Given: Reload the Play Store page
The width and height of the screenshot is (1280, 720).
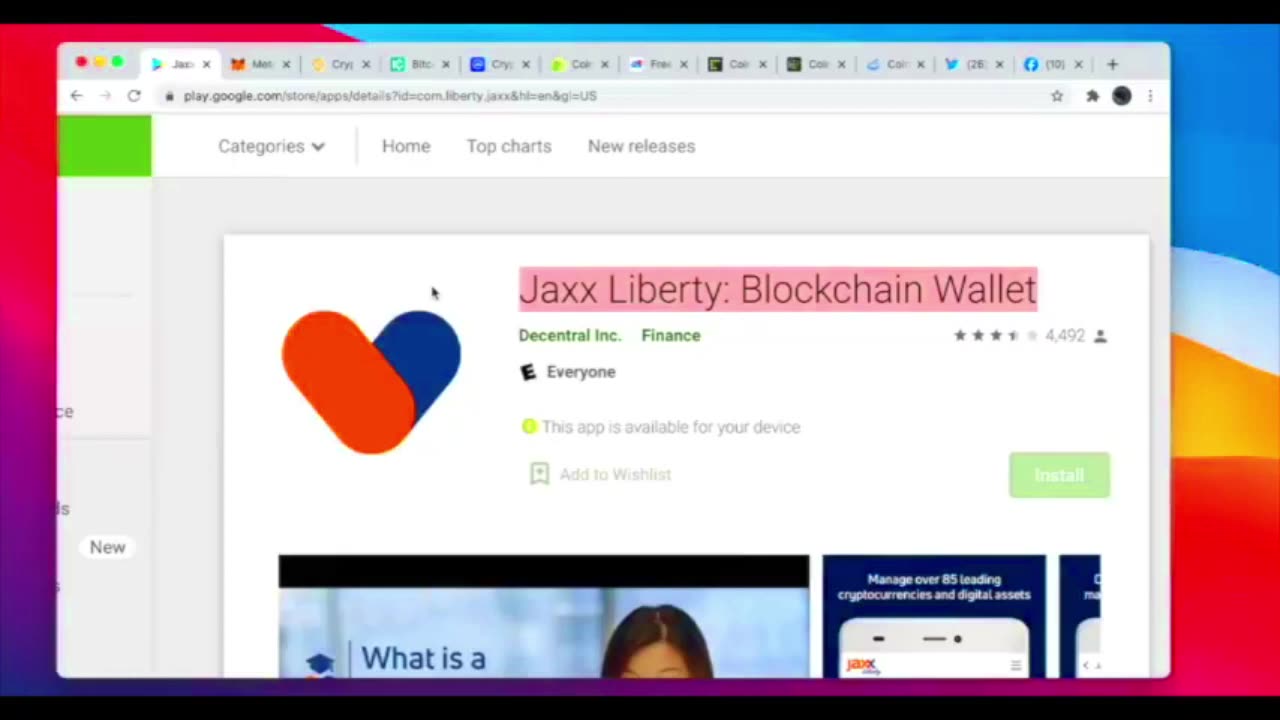Looking at the screenshot, I should tap(134, 95).
